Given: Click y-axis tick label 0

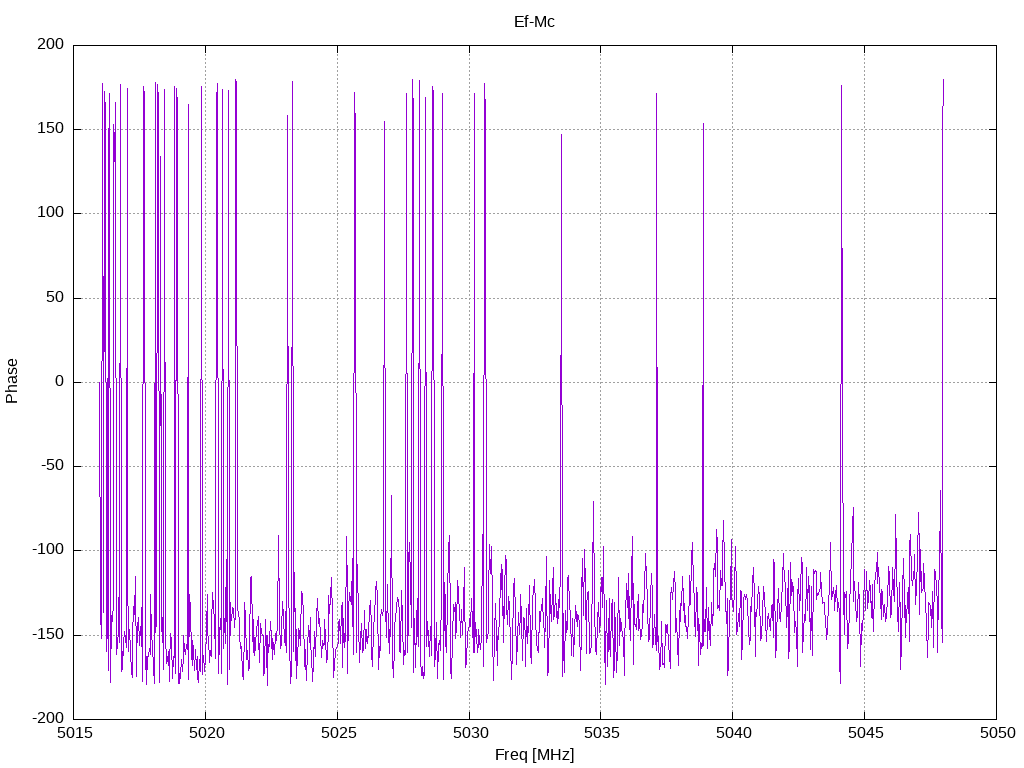Looking at the screenshot, I should (x=59, y=381).
